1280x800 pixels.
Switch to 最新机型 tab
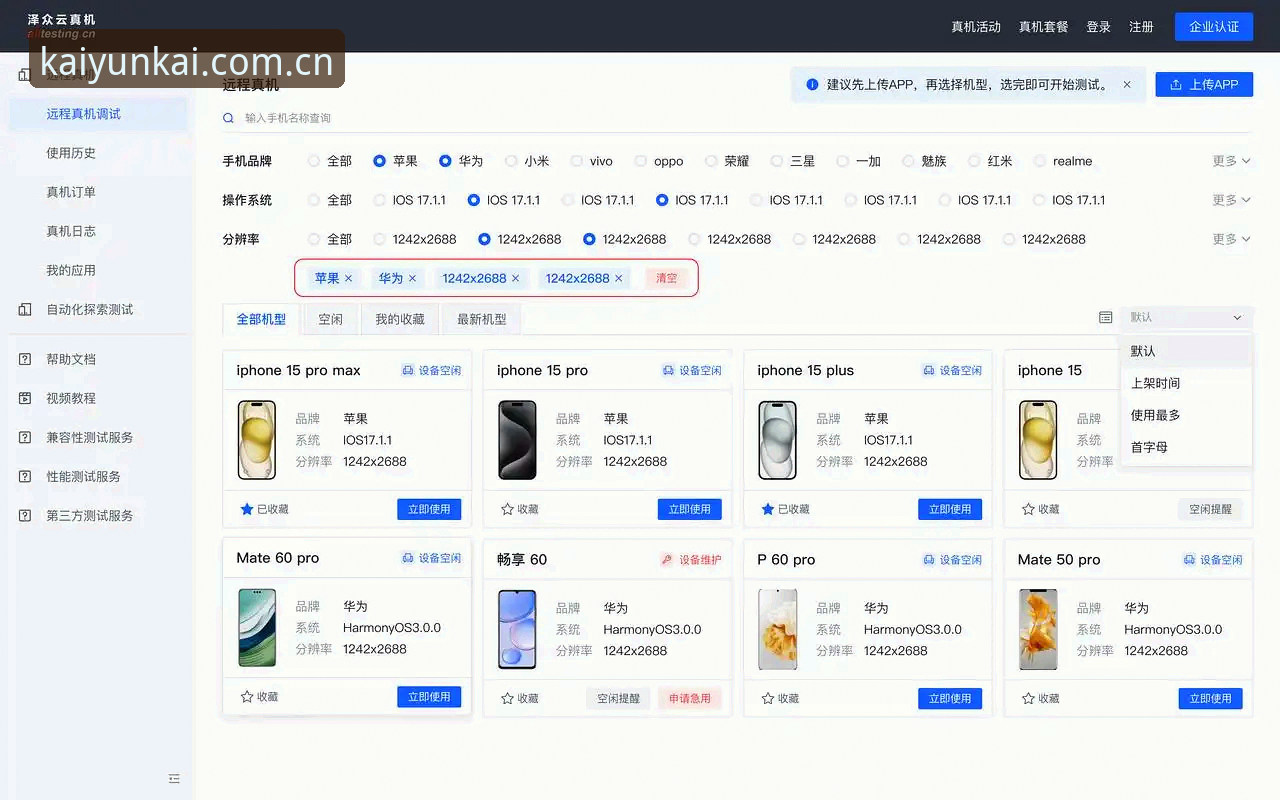482,319
